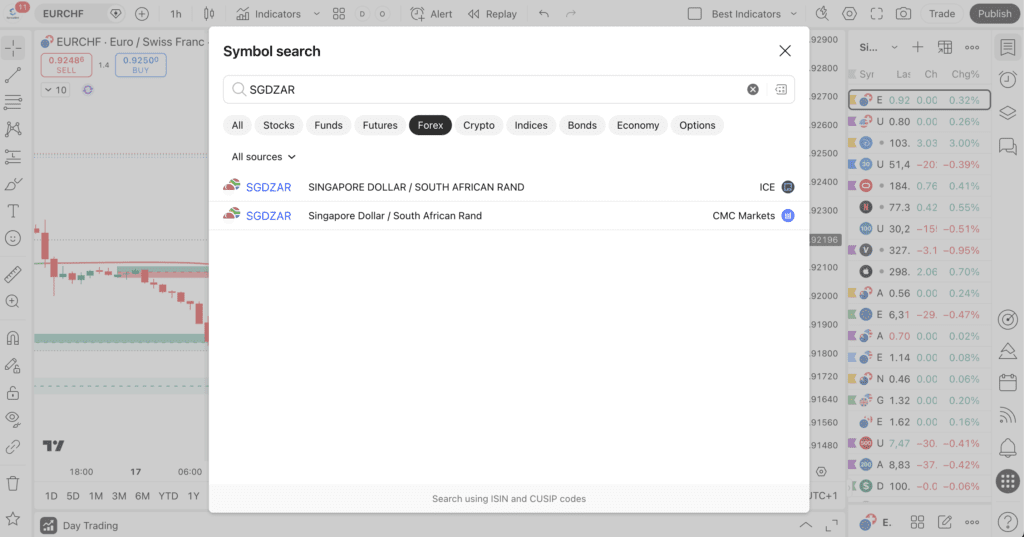The height and width of the screenshot is (537, 1024).
Task: Remove drawings with the trash icon
Action: 13,483
